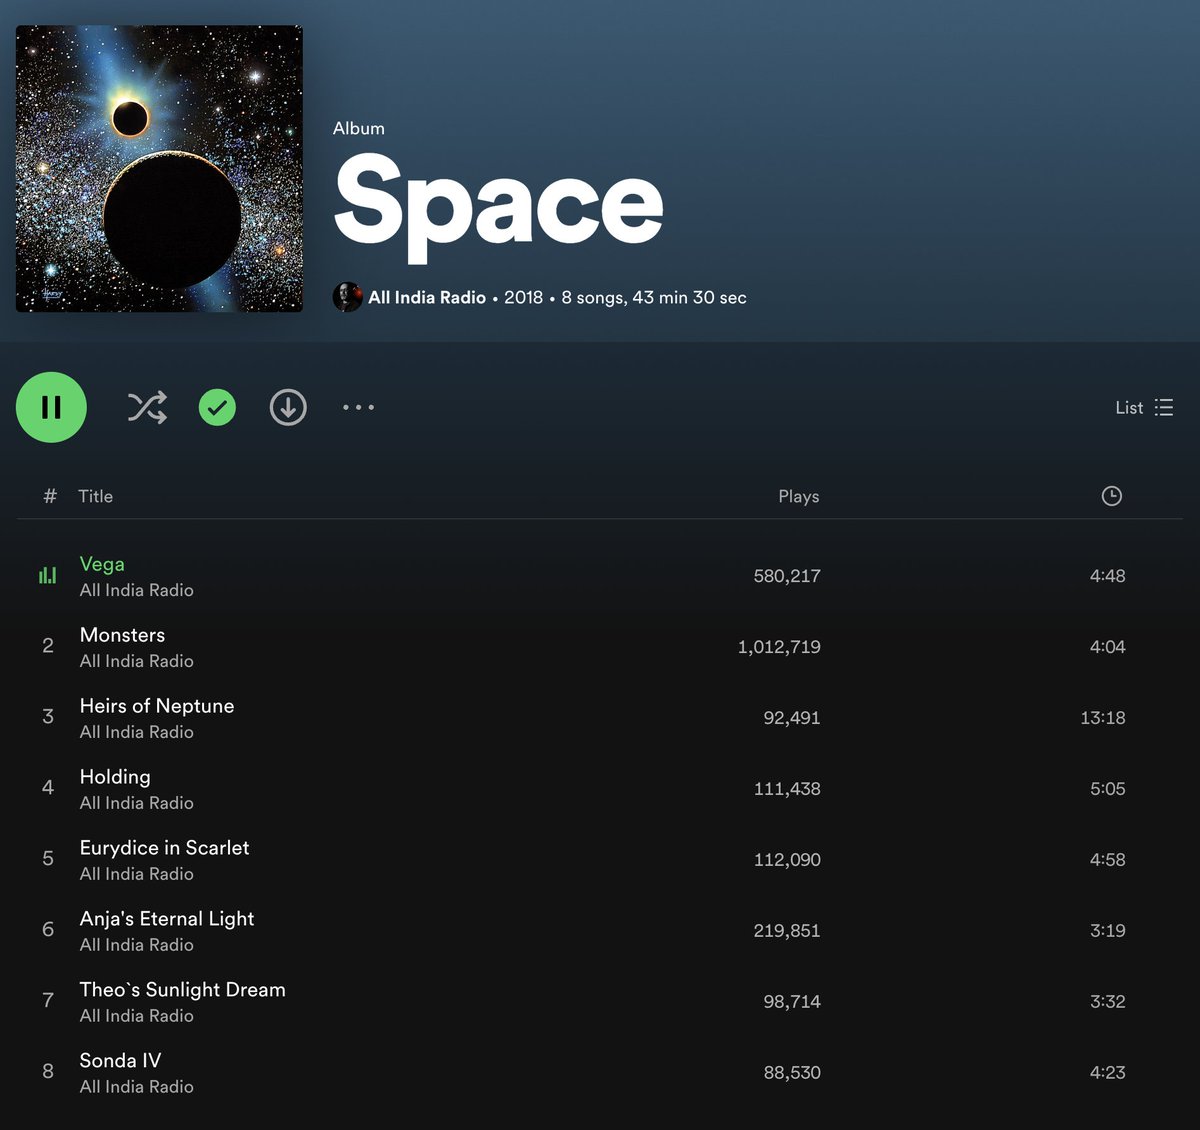Click the playing track equalizer icon
This screenshot has height=1130, width=1200.
(47, 575)
